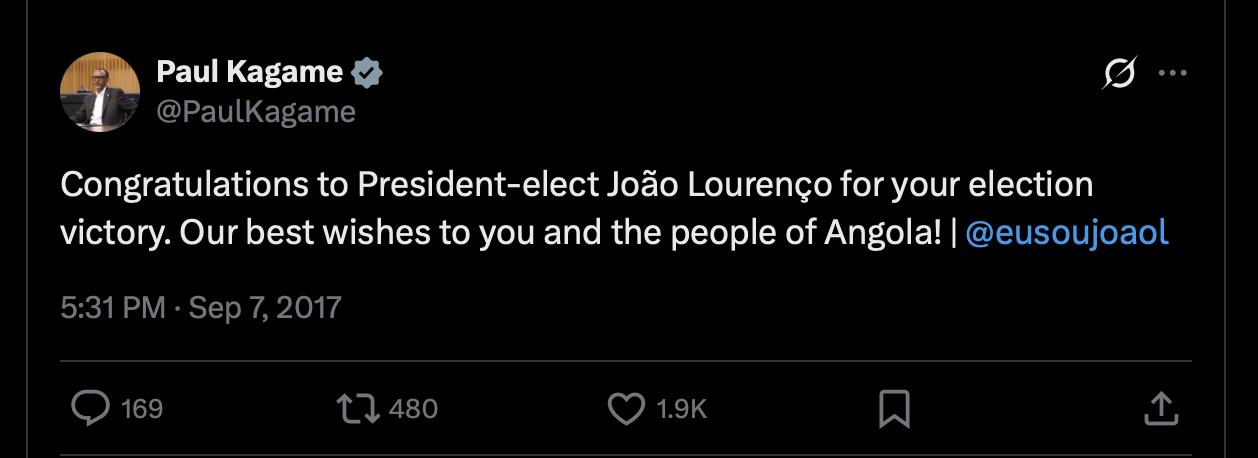Toggle the bookmark icon on this post
The height and width of the screenshot is (458, 1258).
(893, 408)
